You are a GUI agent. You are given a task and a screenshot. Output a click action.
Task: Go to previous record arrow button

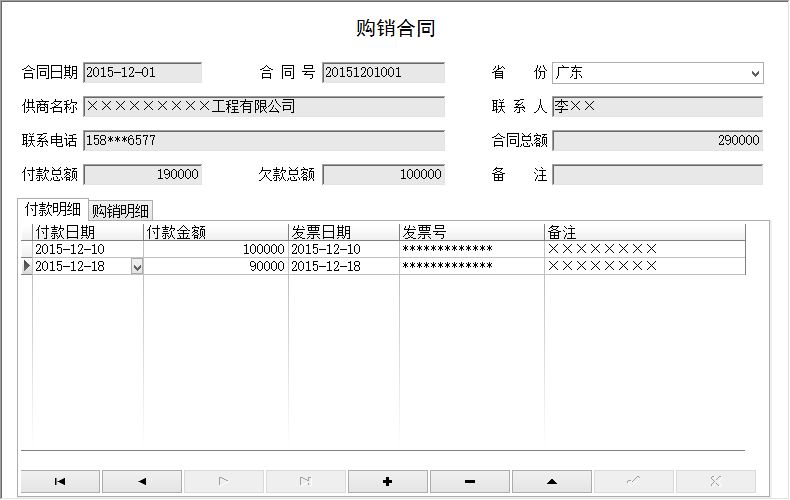pos(142,482)
